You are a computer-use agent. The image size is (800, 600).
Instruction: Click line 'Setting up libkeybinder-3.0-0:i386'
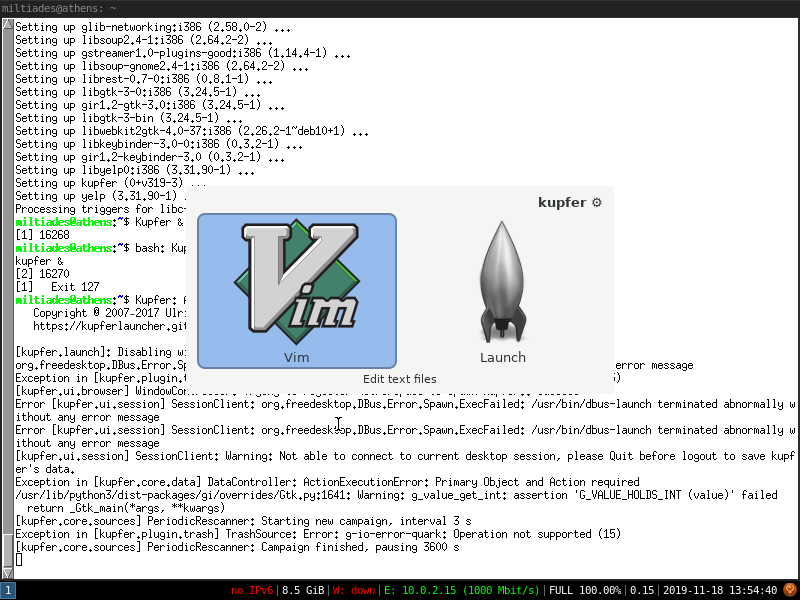pos(159,144)
